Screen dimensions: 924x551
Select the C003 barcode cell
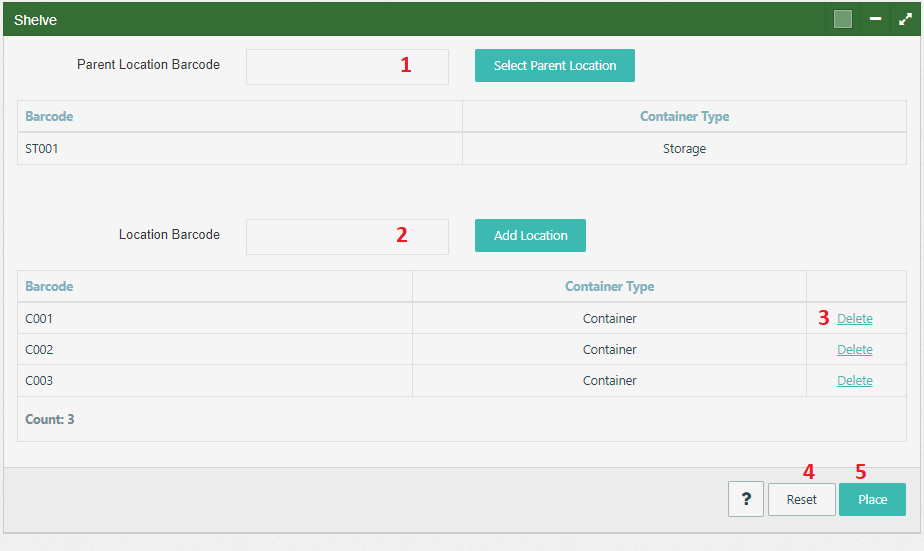tap(215, 381)
